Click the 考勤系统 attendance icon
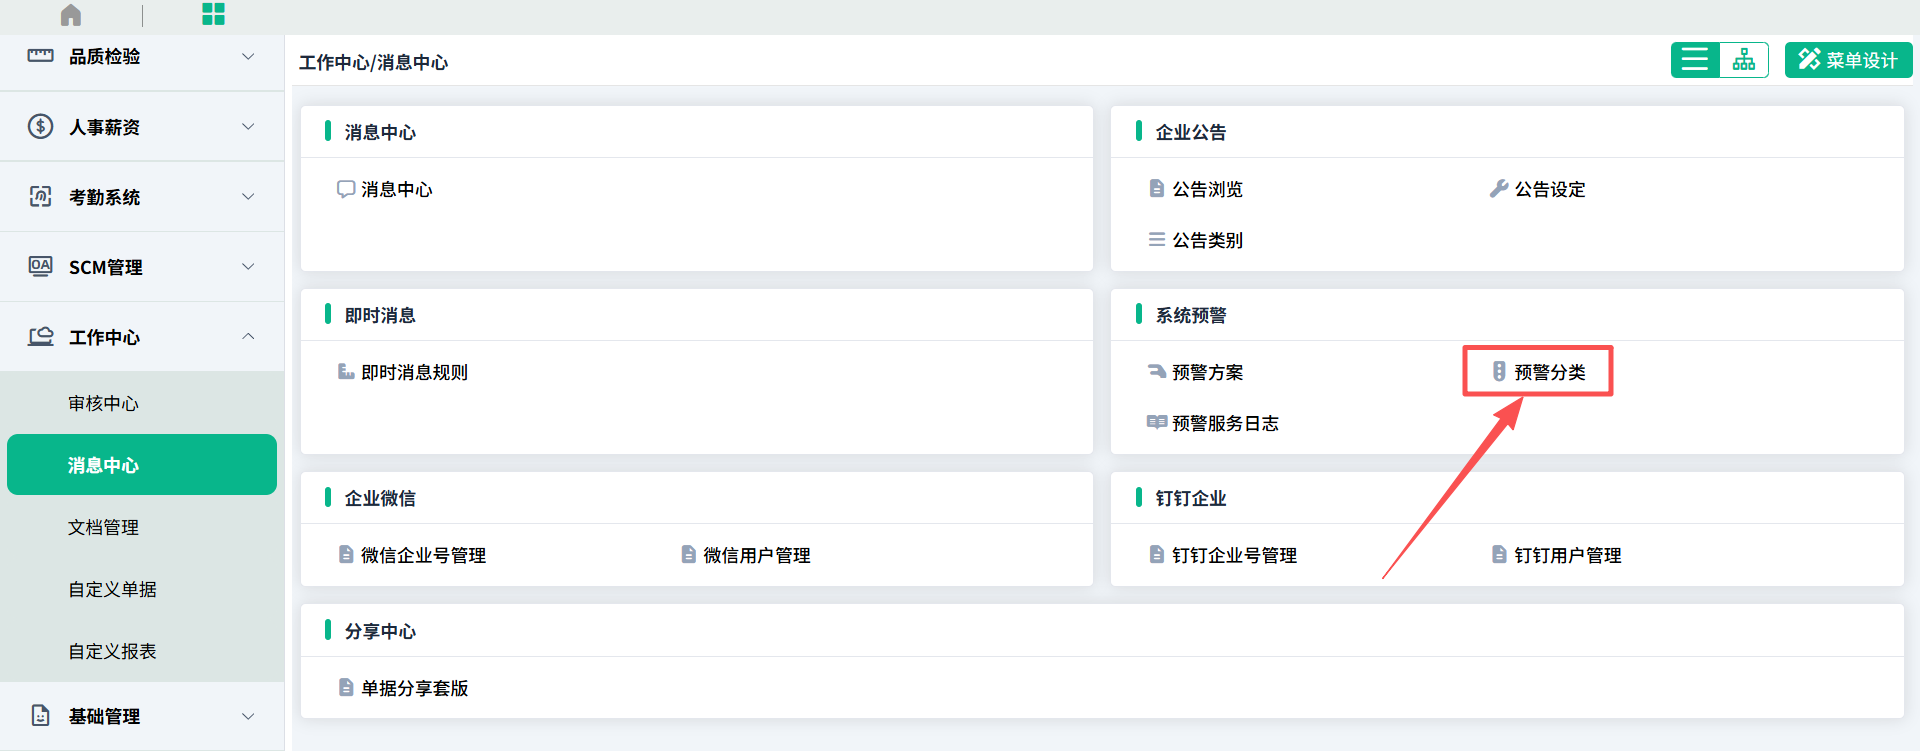The image size is (1920, 751). point(40,196)
